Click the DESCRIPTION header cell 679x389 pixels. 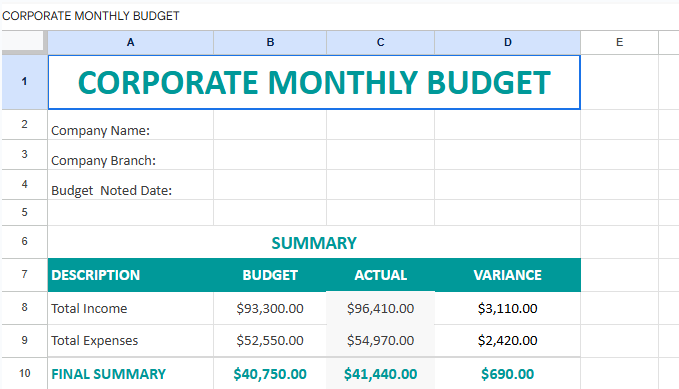click(130, 275)
